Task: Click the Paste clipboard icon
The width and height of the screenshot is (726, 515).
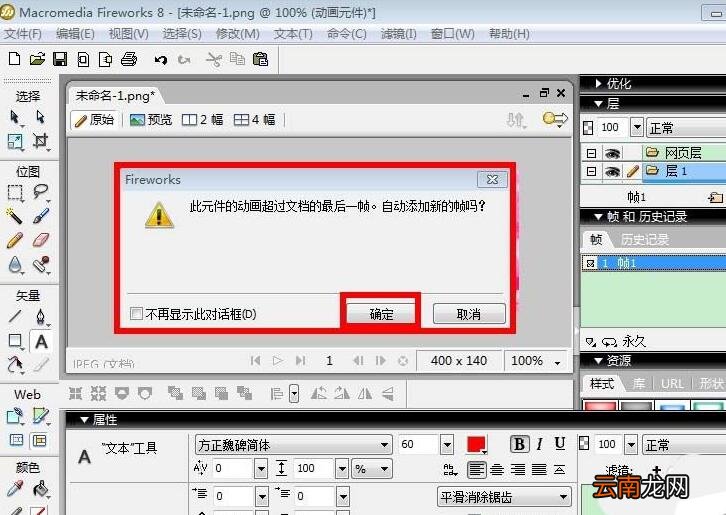Action: pyautogui.click(x=261, y=59)
